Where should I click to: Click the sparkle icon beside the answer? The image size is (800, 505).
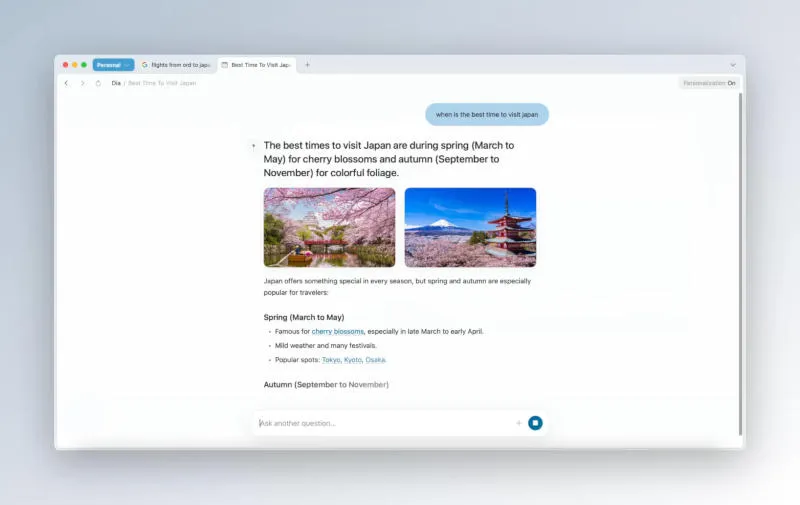point(254,146)
